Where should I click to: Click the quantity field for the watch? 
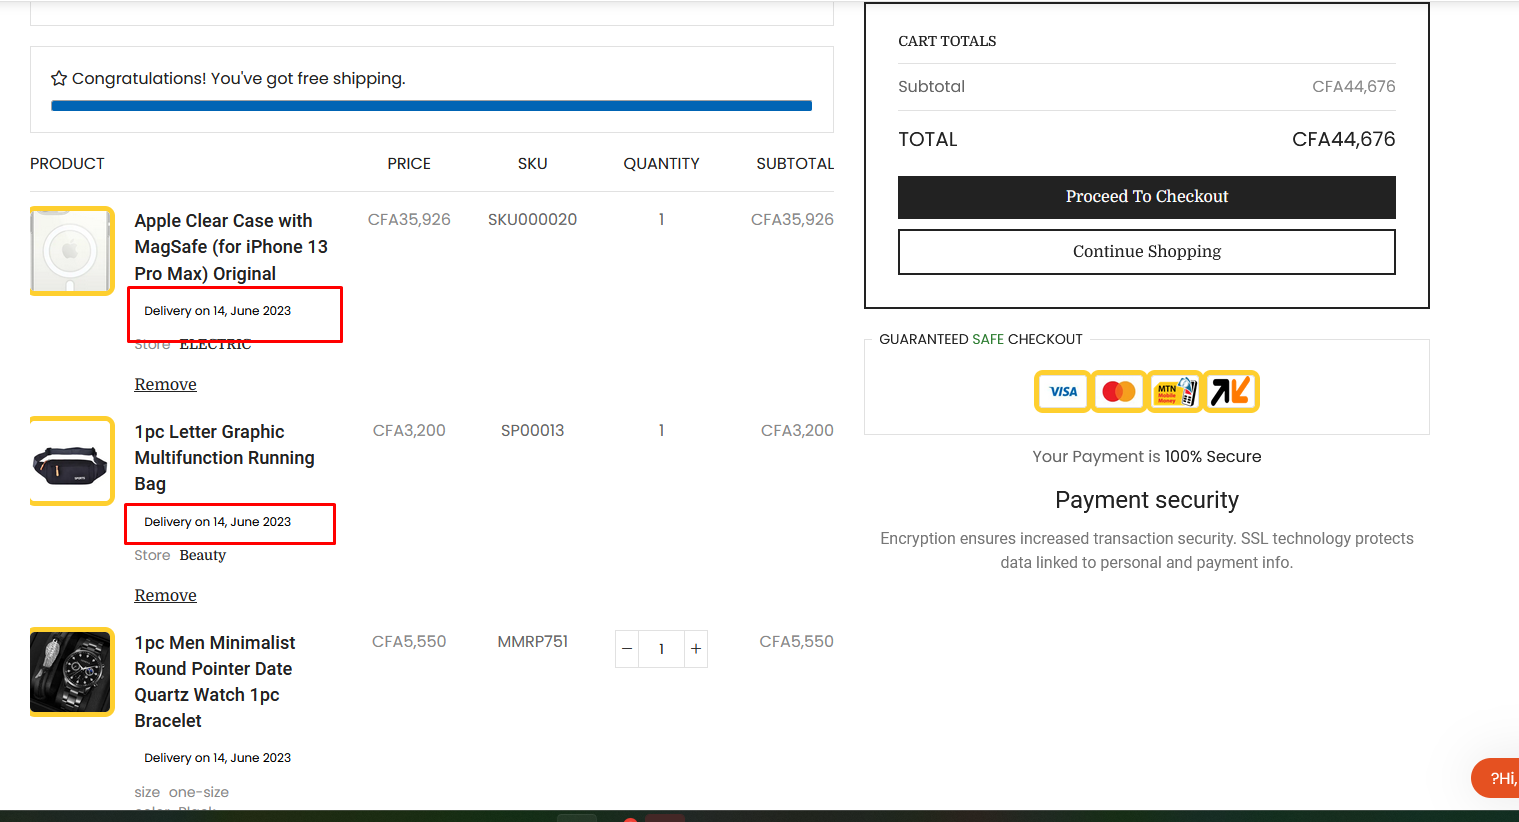click(661, 649)
